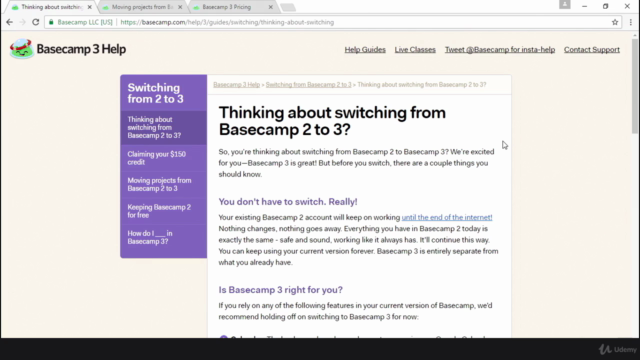Click page title 'Thinking about switching from Basecamp 2 to 3?'
640x360 pixels.
pyautogui.click(x=332, y=121)
